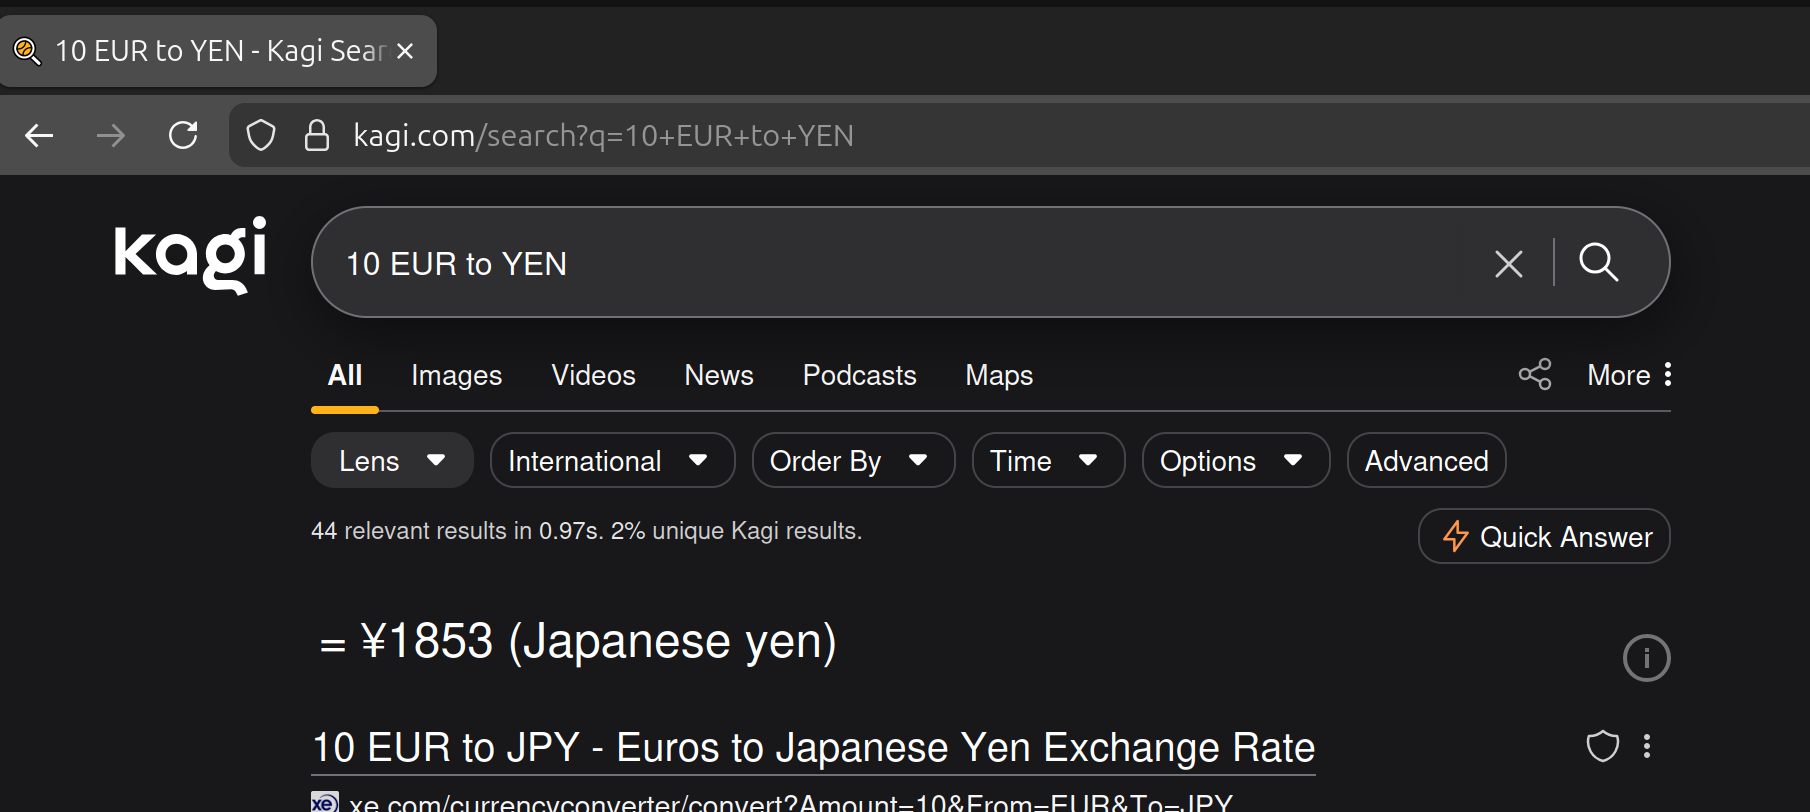Screen dimensions: 1810x812
Task: Open the International region dropdown
Action: click(x=612, y=461)
